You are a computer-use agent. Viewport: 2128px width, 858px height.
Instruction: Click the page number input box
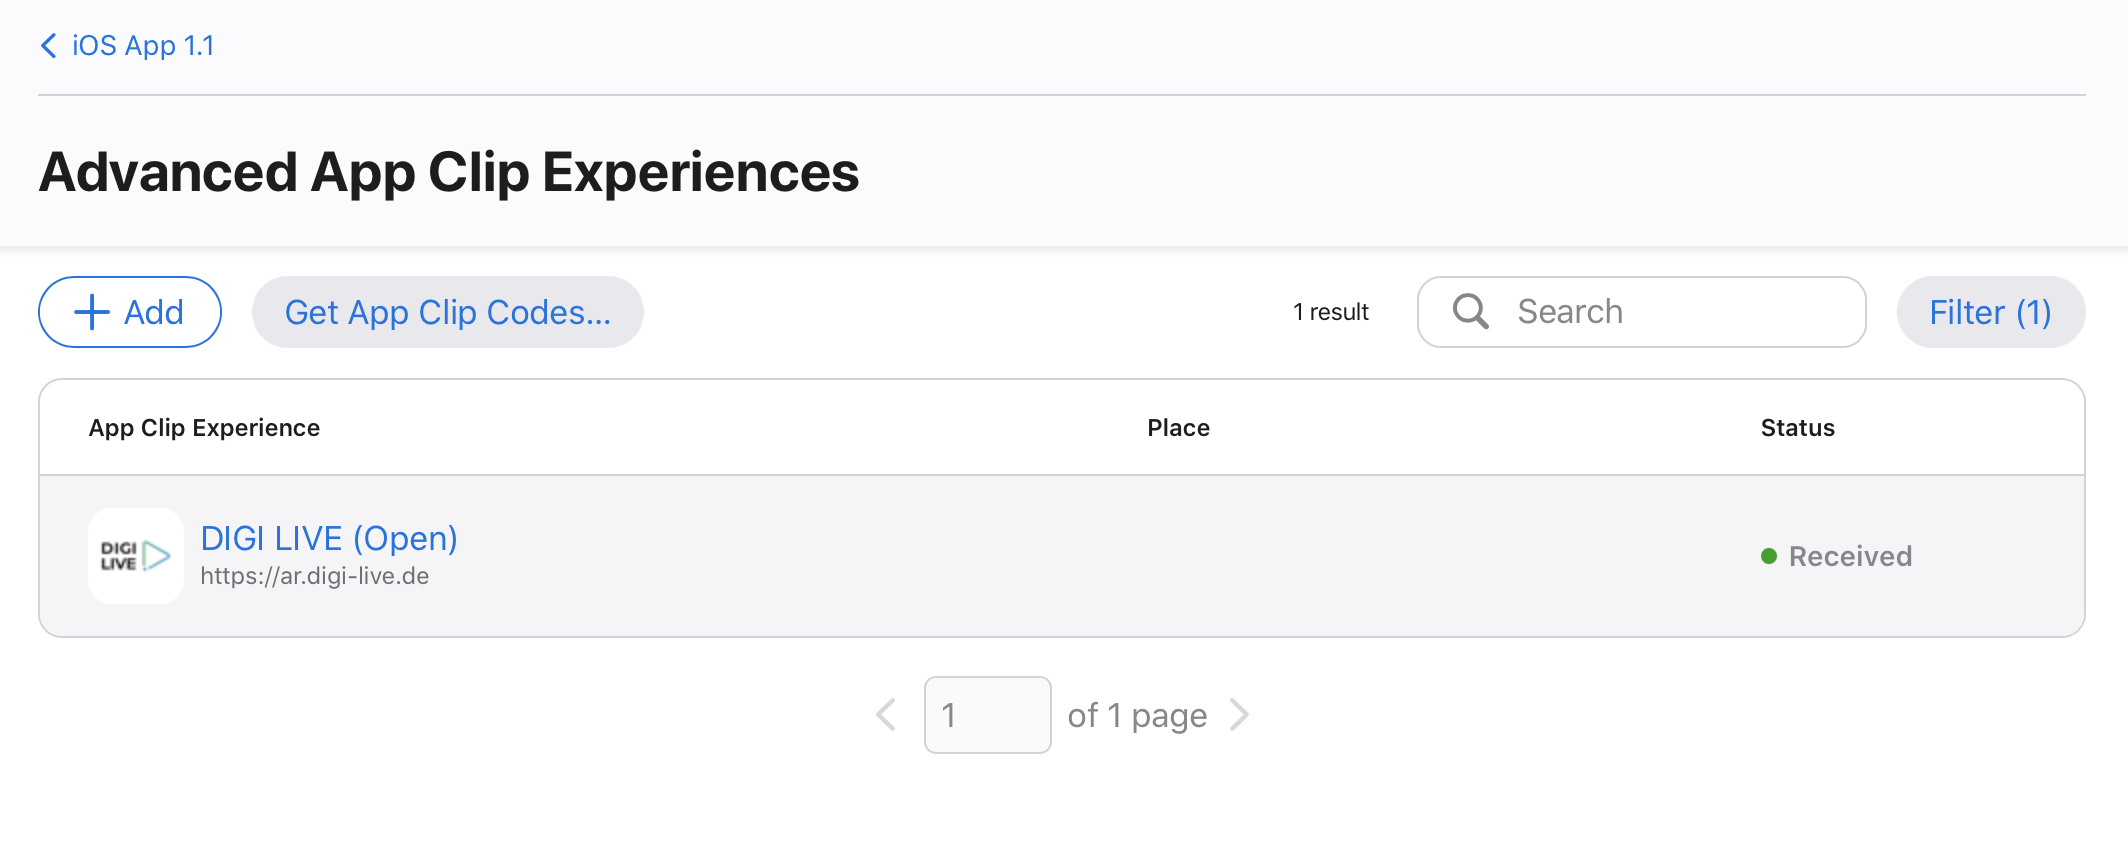(x=987, y=715)
